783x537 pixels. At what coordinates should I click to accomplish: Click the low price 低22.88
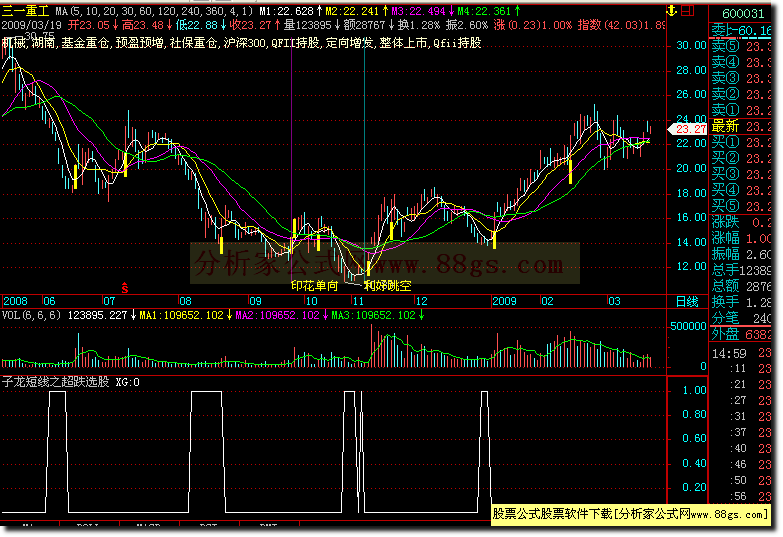pyautogui.click(x=201, y=25)
